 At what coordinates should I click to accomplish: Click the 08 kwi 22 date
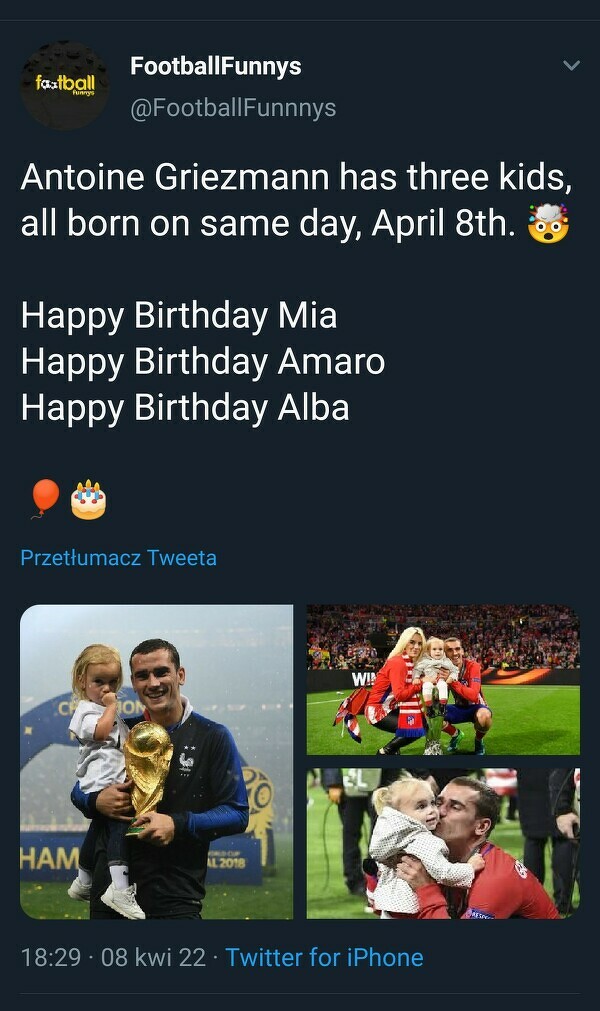(153, 957)
